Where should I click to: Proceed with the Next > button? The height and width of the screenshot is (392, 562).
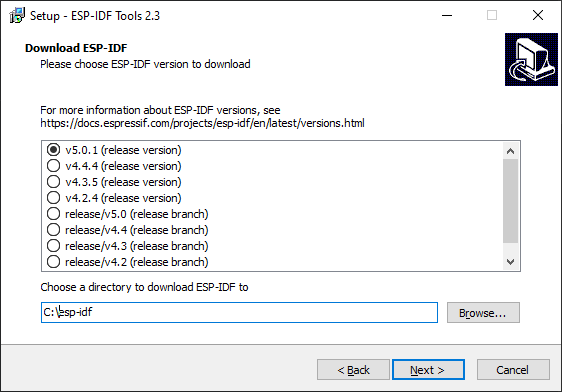coord(428,369)
